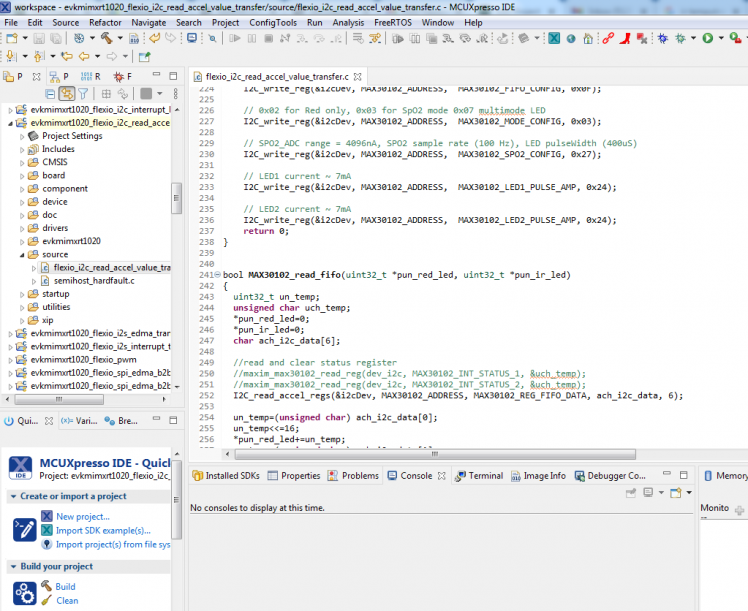Viewport: 748px width, 611px height.
Task: Click Clean under Build your project
Action: tap(67, 600)
